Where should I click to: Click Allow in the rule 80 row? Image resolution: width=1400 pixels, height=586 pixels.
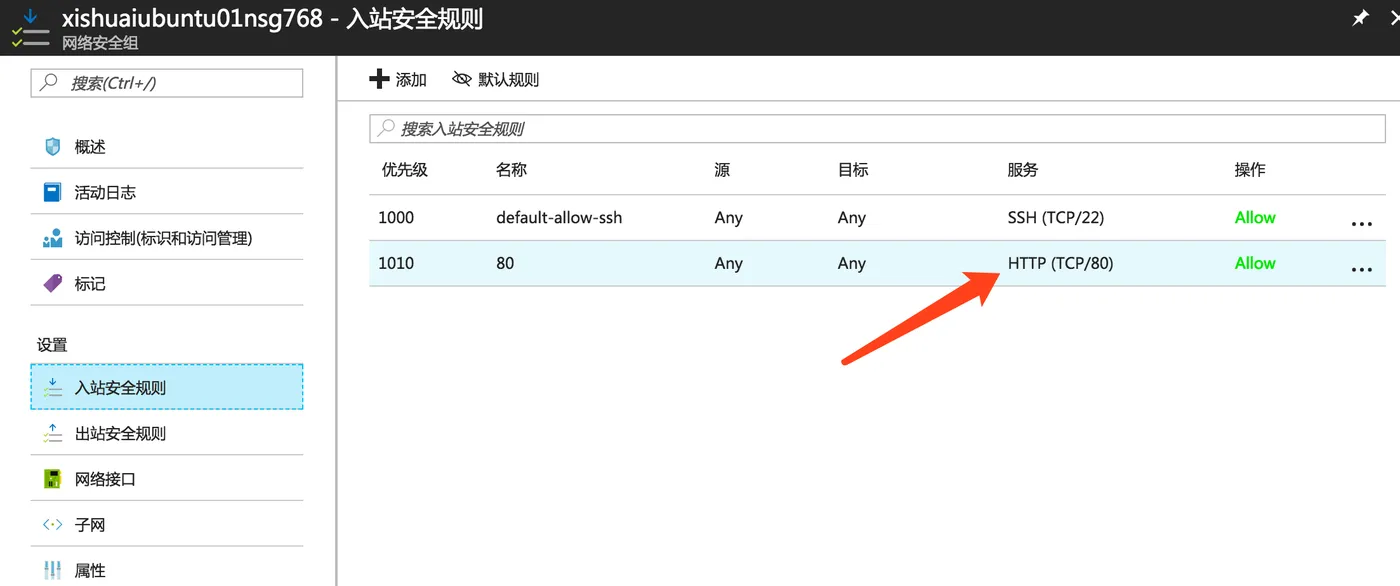pyautogui.click(x=1255, y=263)
